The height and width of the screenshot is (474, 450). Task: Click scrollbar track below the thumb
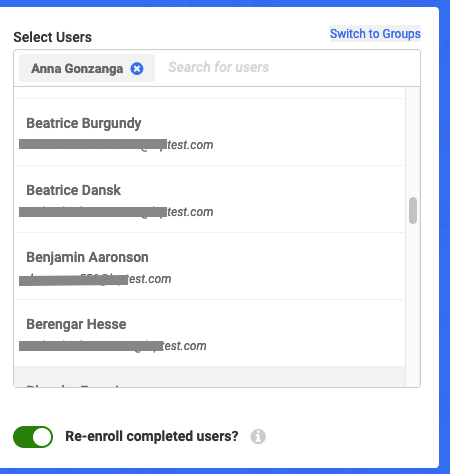(413, 305)
